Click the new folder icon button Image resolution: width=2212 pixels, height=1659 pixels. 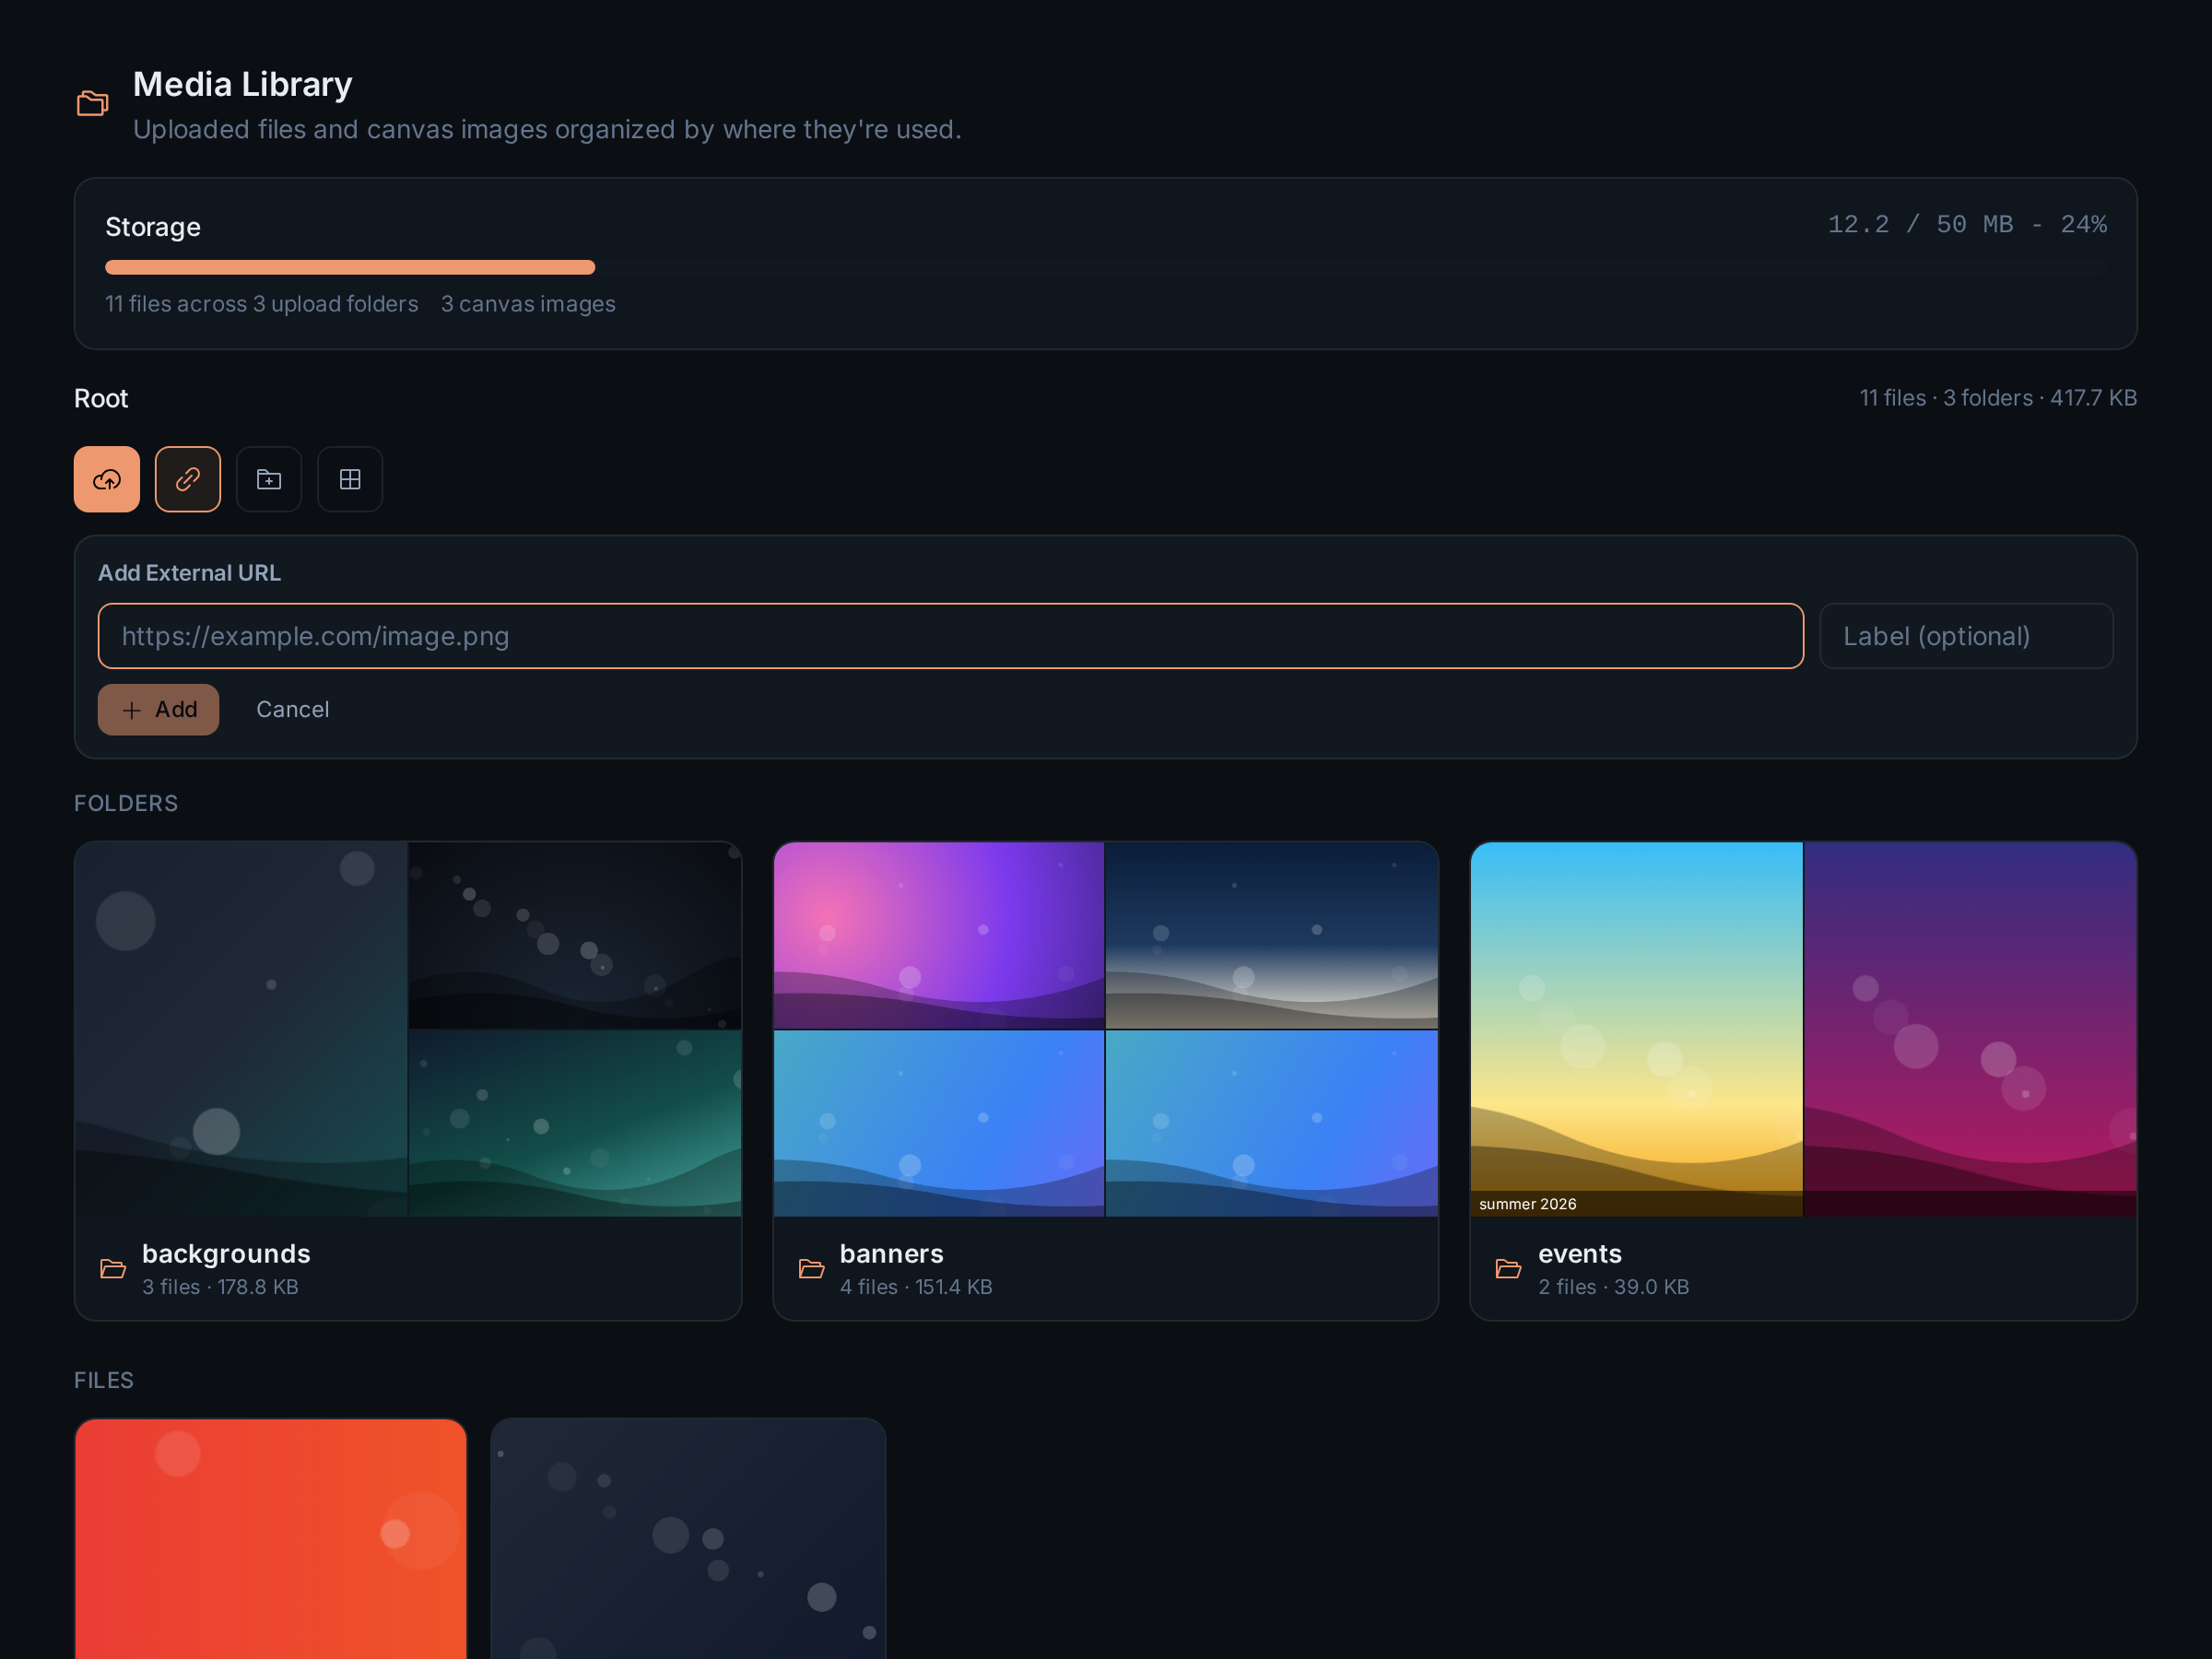pyautogui.click(x=269, y=479)
